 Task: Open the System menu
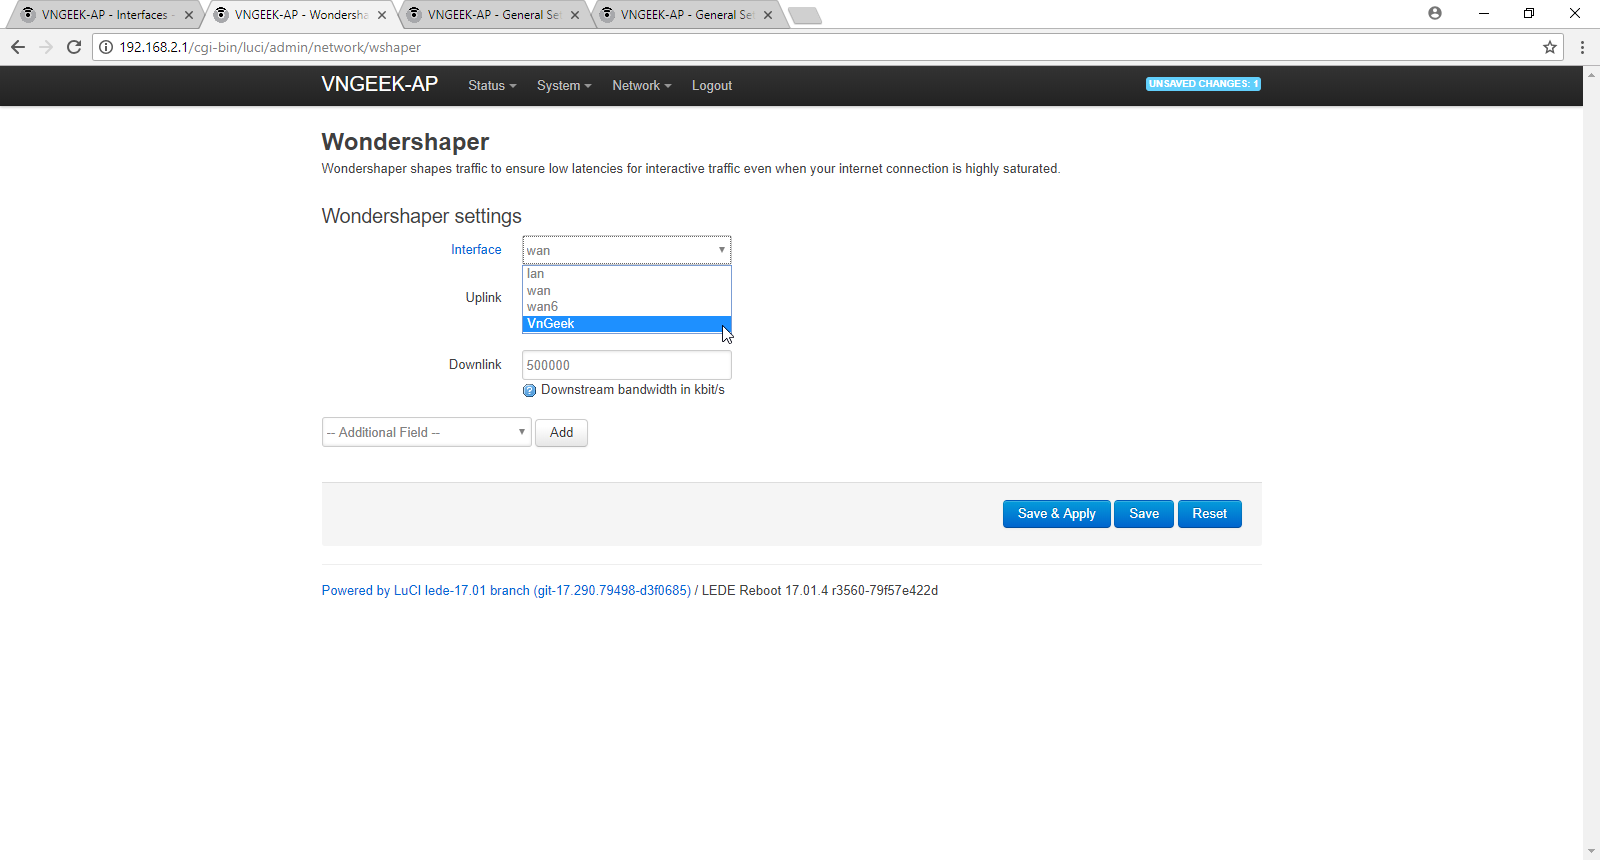coord(564,86)
